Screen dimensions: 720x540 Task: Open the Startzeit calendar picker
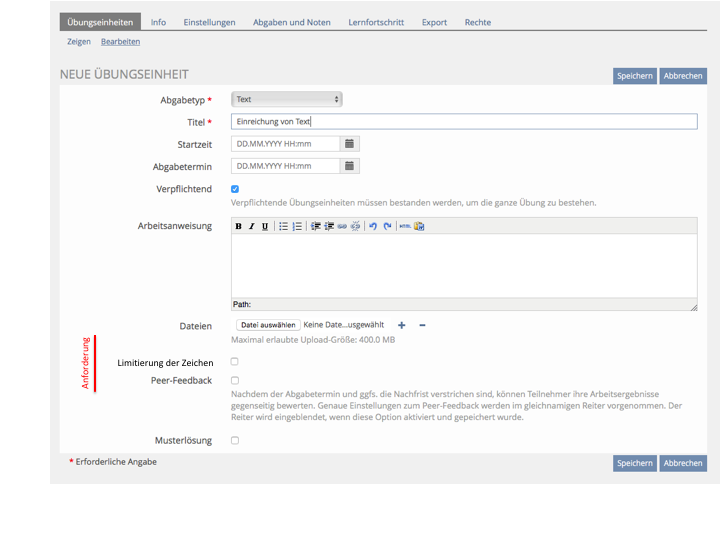[349, 144]
